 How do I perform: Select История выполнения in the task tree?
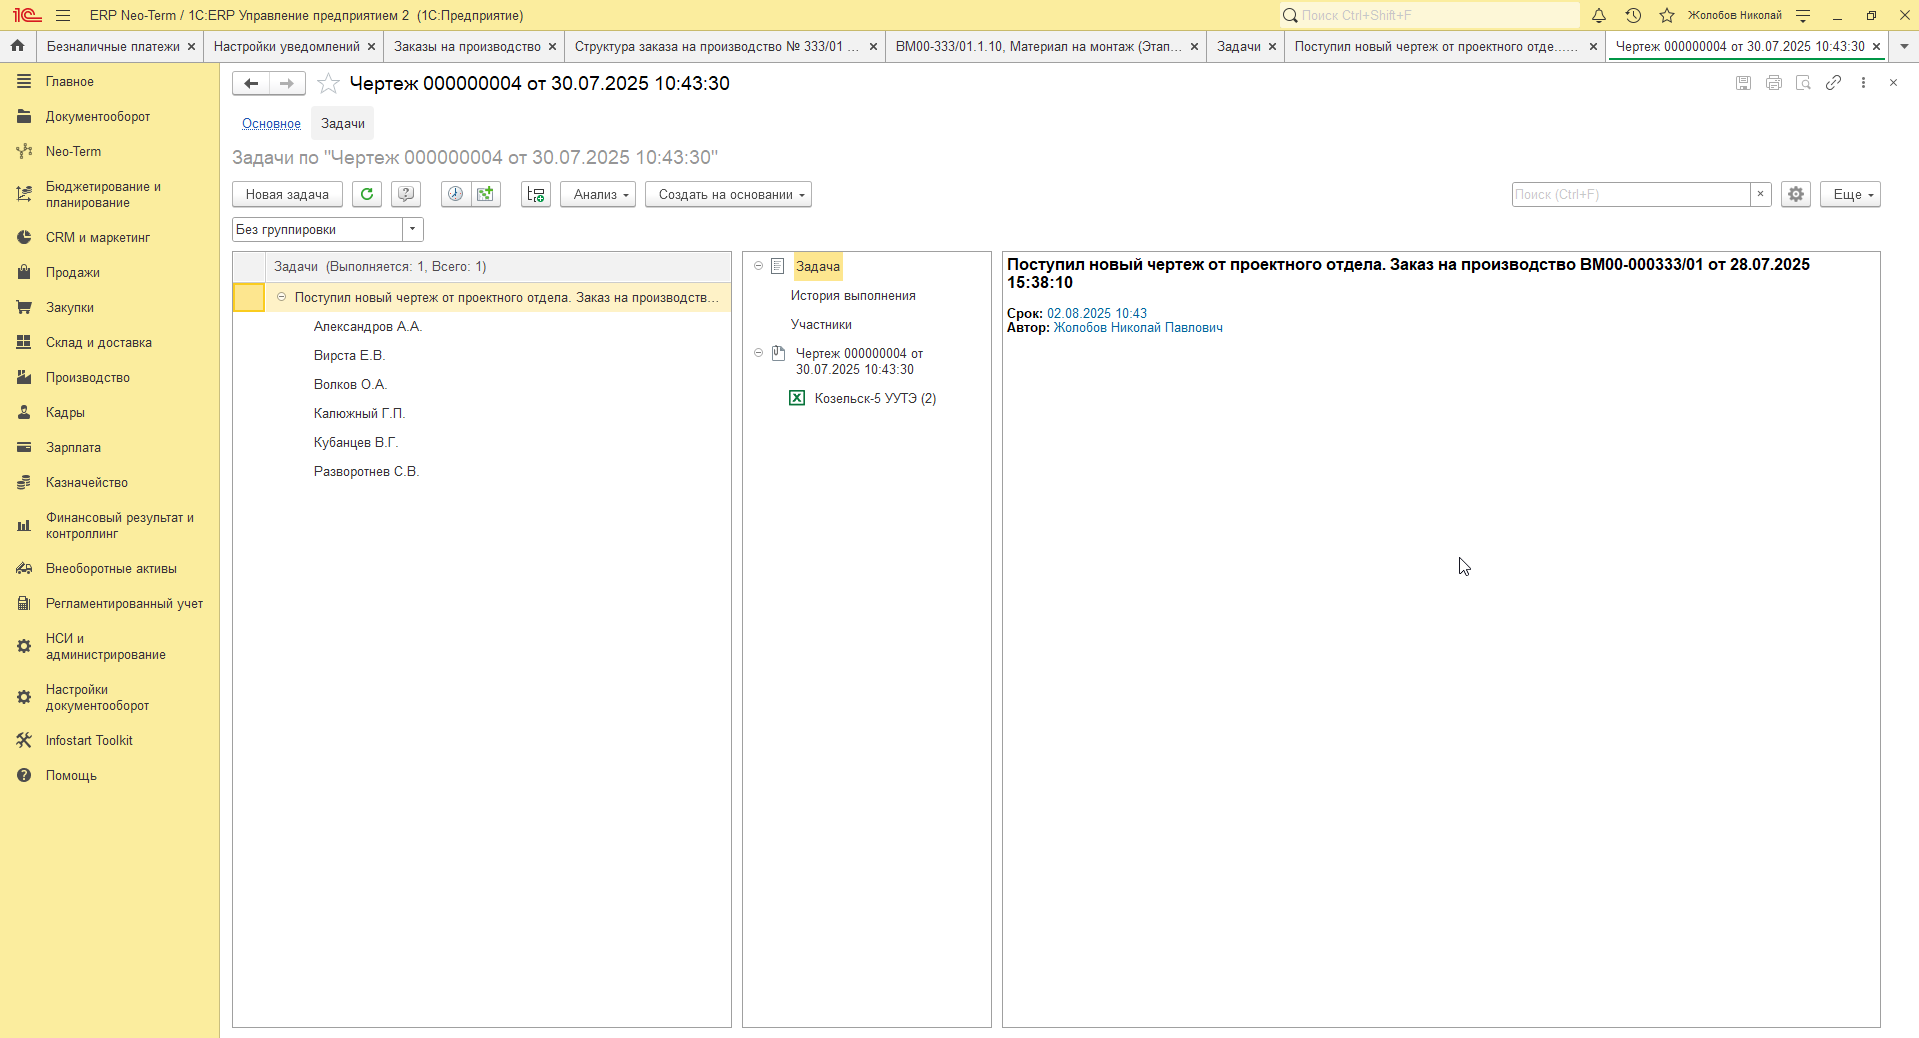[853, 295]
